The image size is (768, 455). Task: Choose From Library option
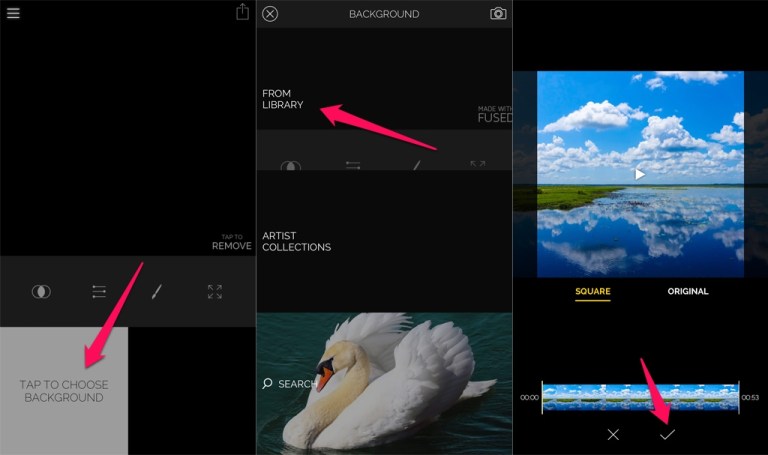pos(283,99)
